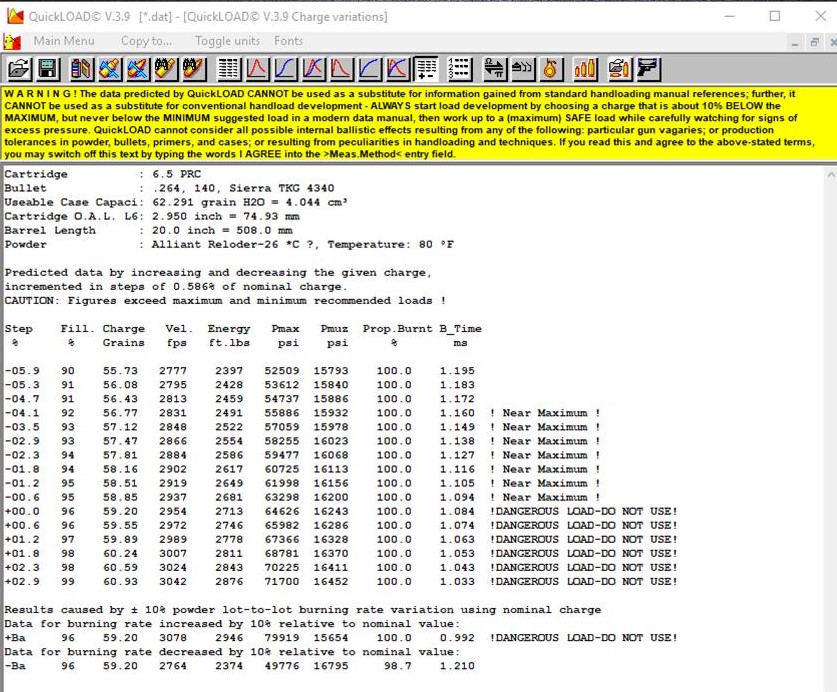Click the QuickLOAD app icon in the menu bar

(x=12, y=41)
